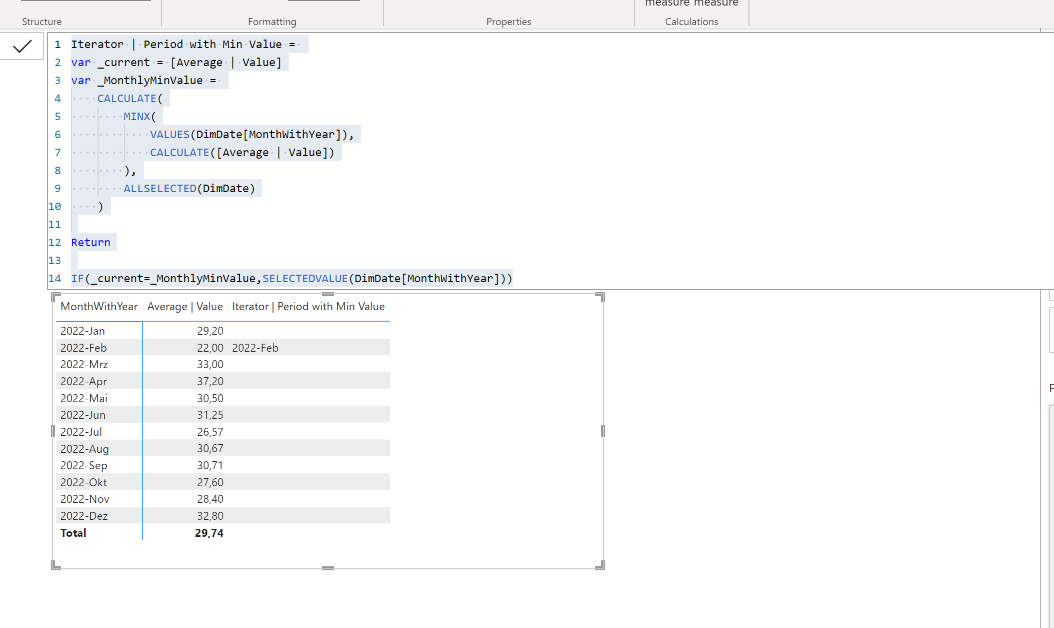Image resolution: width=1054 pixels, height=628 pixels.
Task: Grab the bottom-right corner handle of the table visual
Action: (600, 565)
